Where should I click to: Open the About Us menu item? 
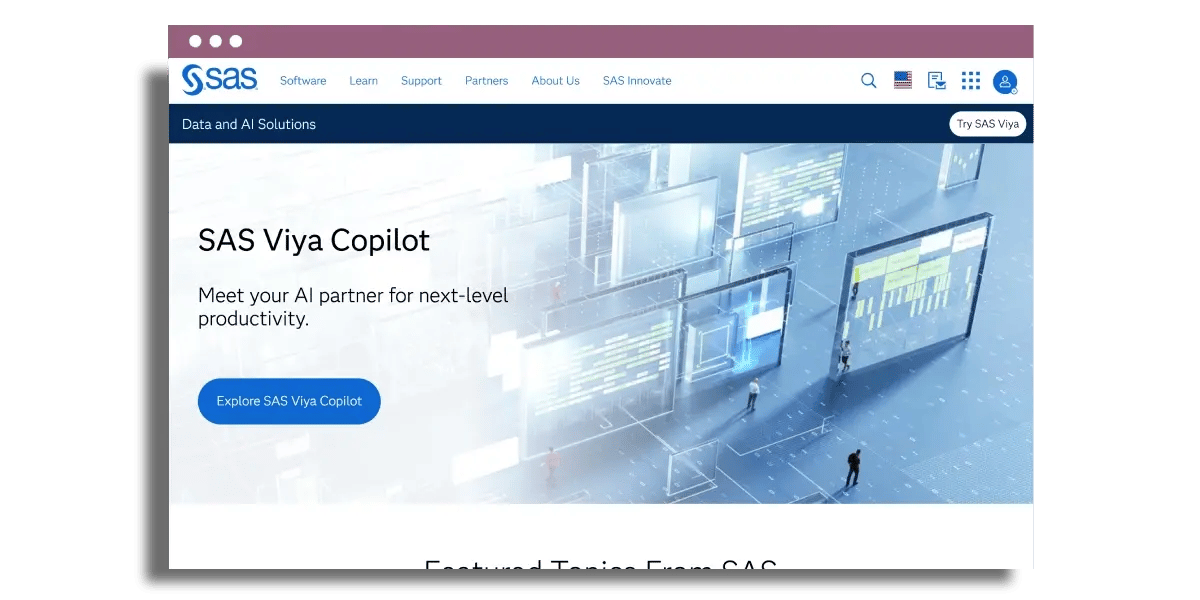555,81
